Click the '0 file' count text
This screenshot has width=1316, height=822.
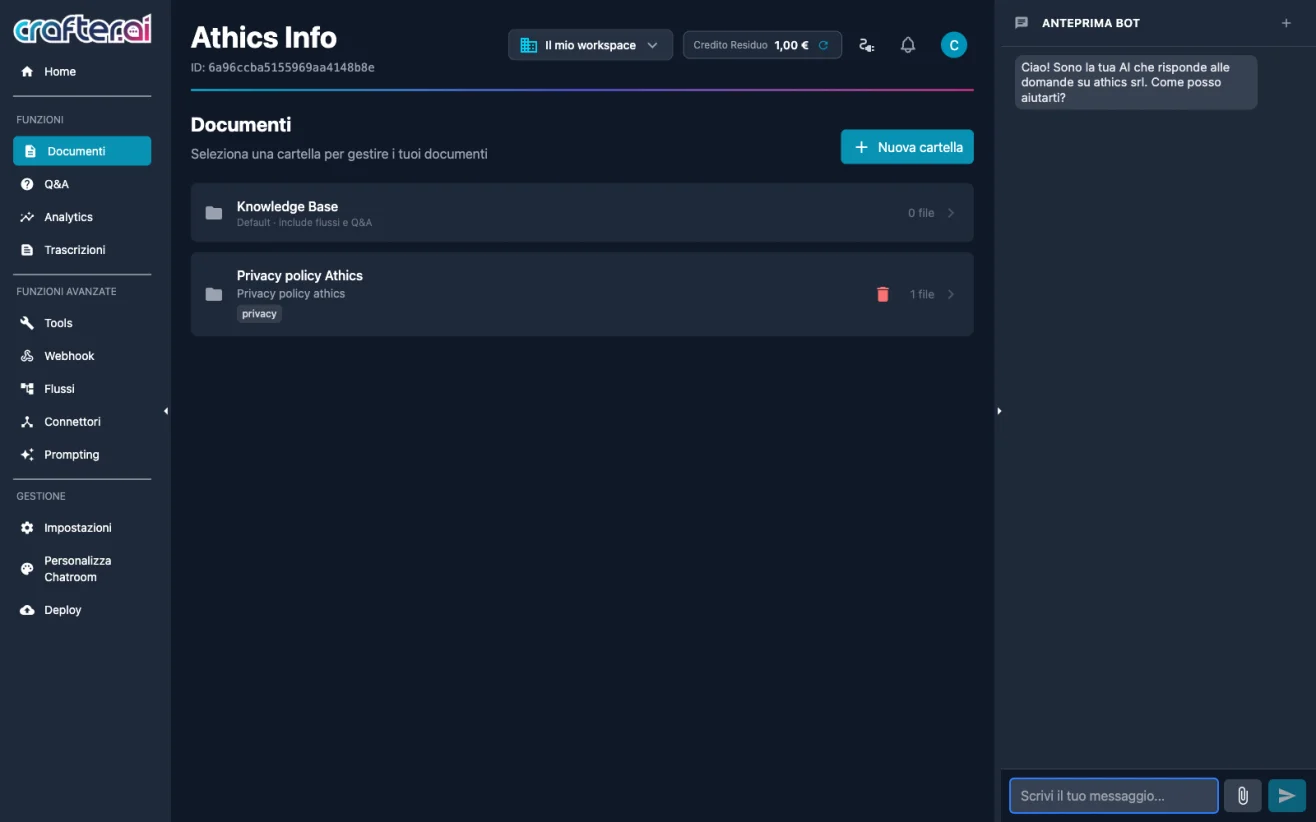tap(921, 213)
